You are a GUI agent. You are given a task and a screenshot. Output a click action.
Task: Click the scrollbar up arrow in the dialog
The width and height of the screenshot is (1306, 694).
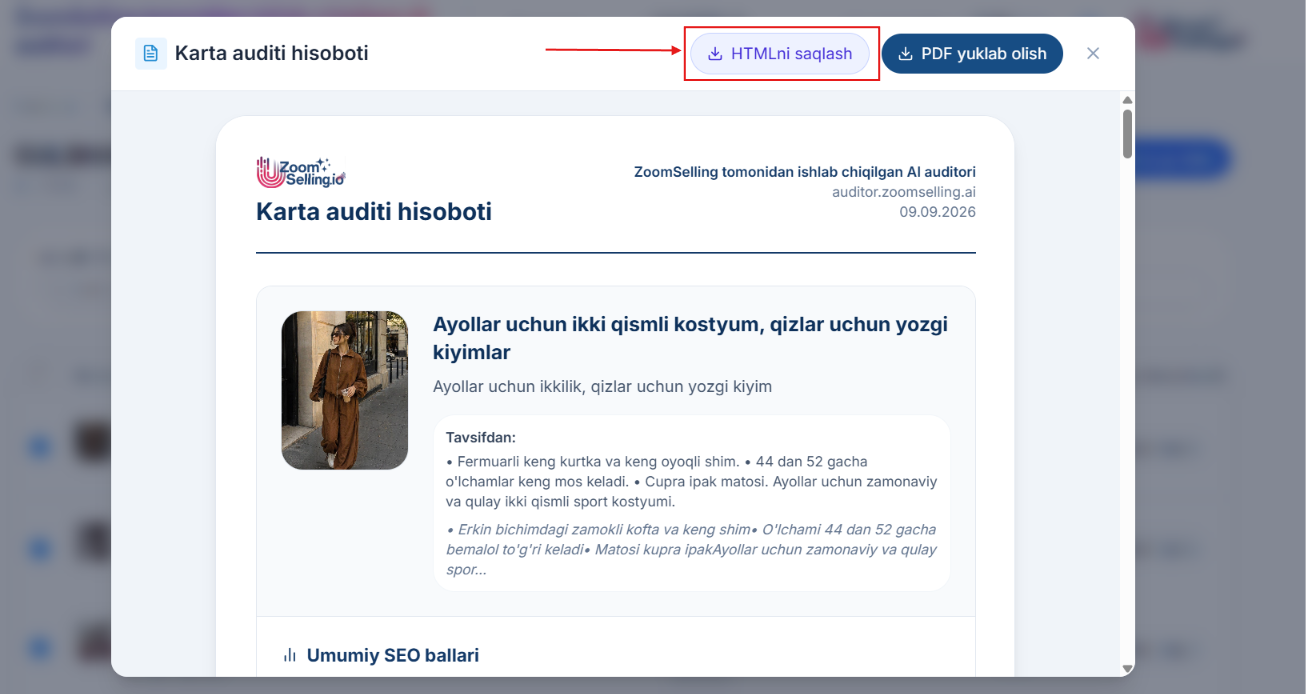[x=1128, y=100]
